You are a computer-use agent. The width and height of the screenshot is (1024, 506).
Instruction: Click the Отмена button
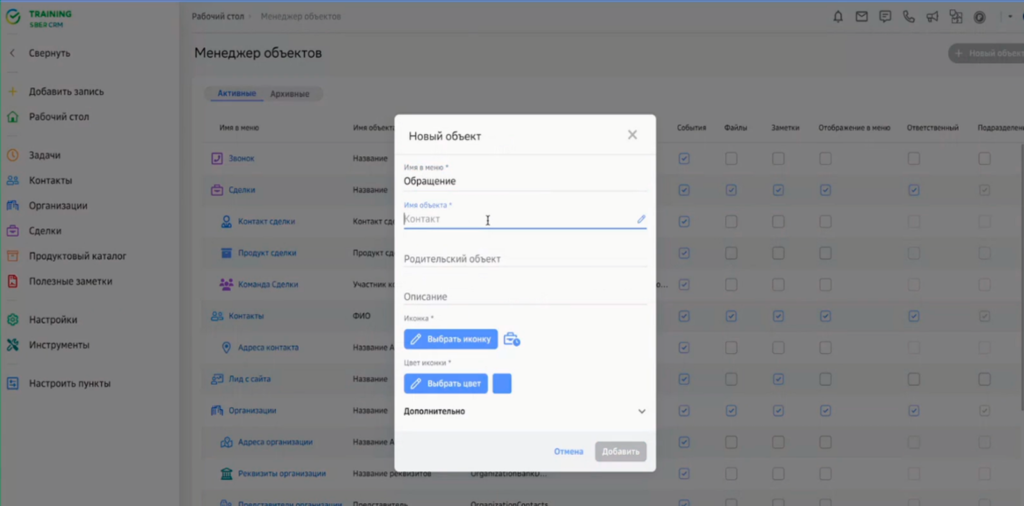tap(568, 452)
